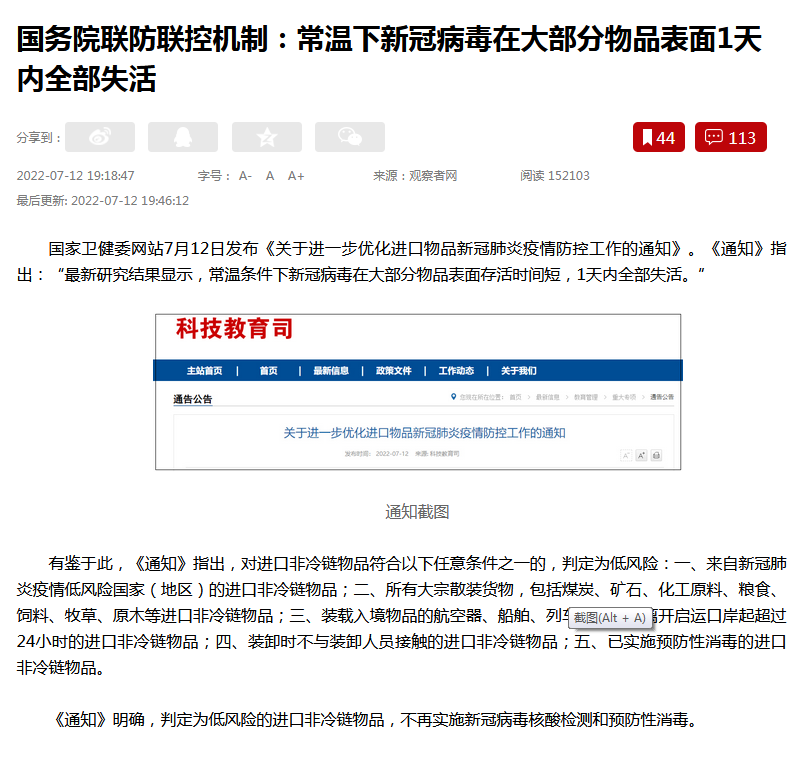Click the first paragraph beginning 国家卫健委网站7月12日
Viewport: 812px width, 773px height.
point(401,261)
